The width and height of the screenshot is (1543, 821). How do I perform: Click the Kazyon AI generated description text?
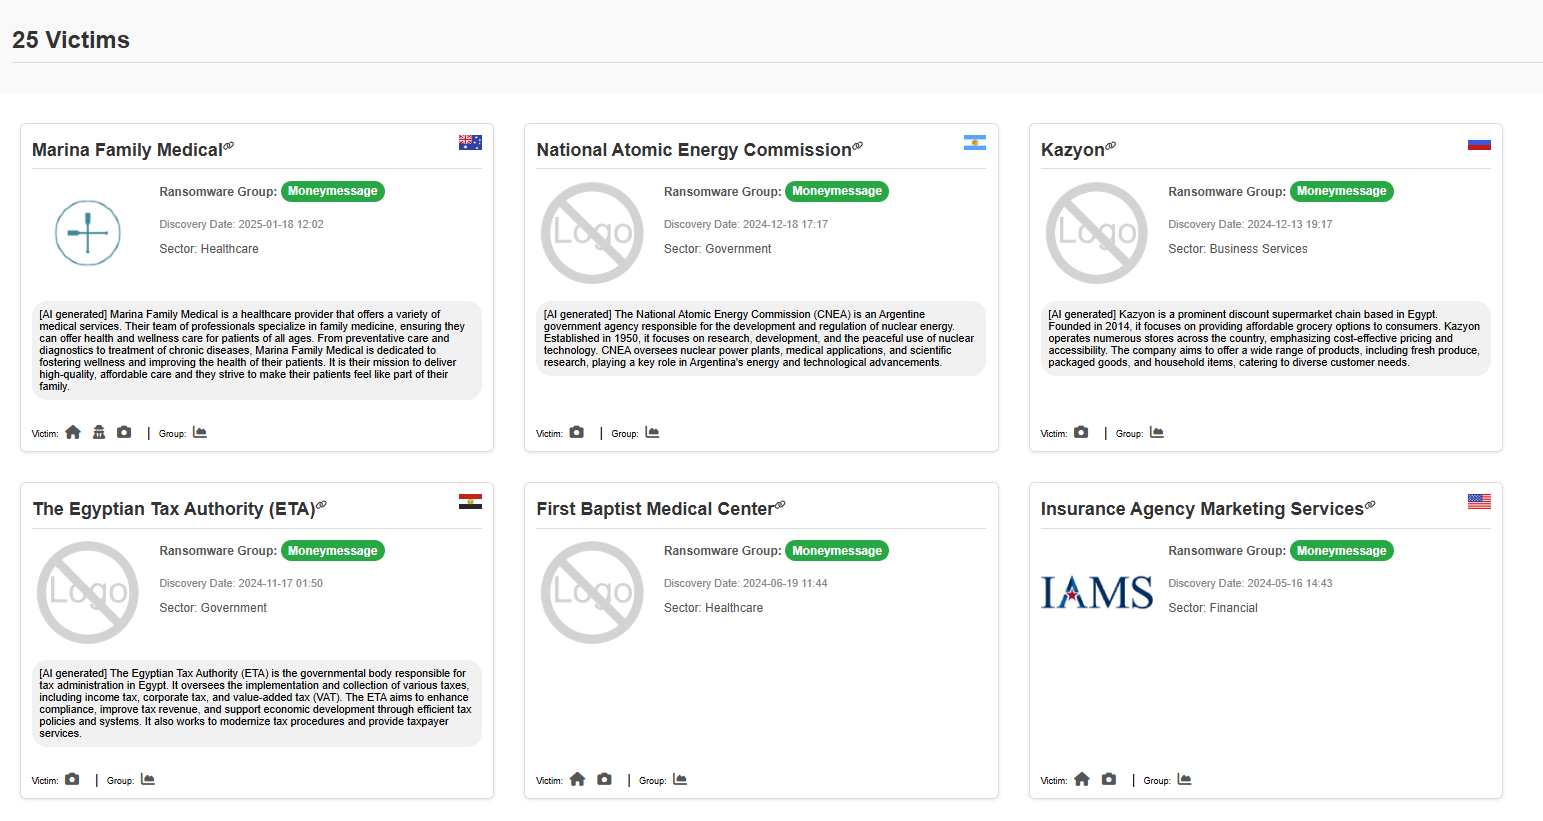(x=1264, y=338)
